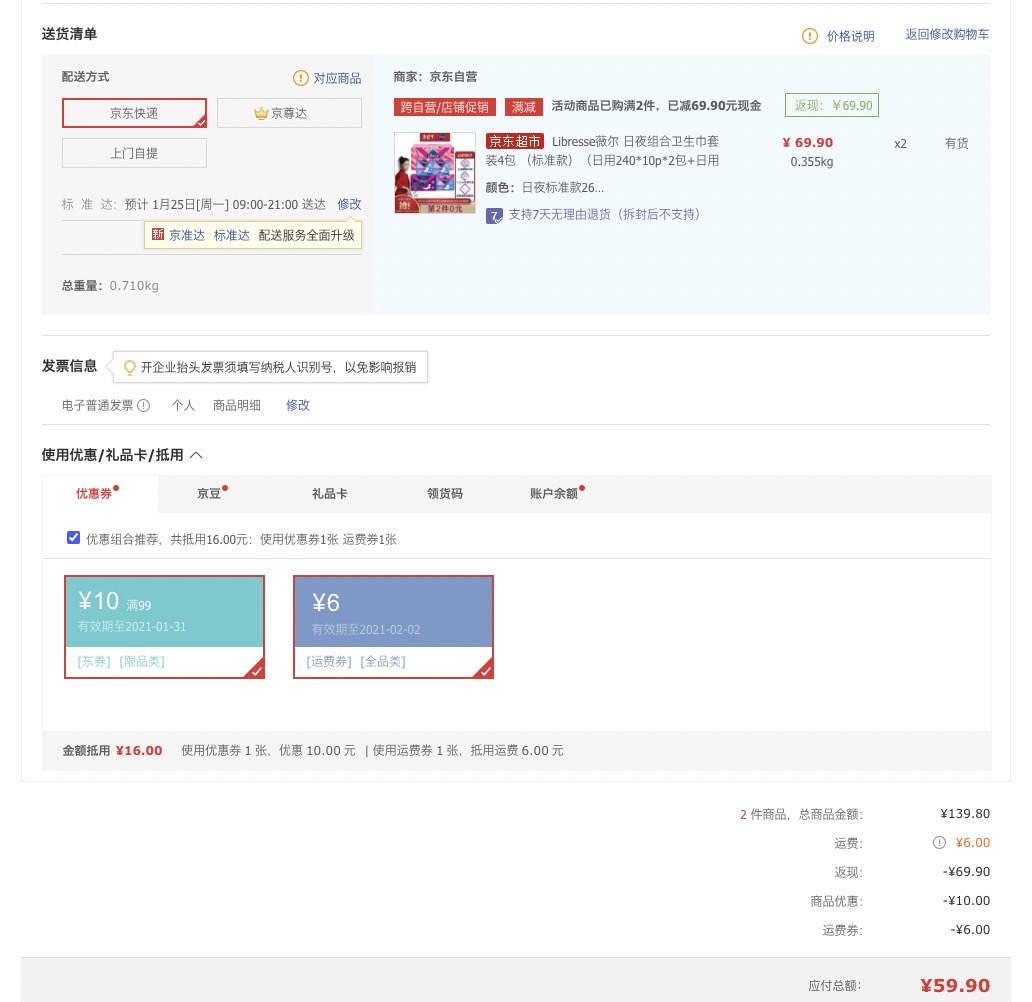Viewport: 1032px width, 1002px height.
Task: Click 支持7天无理由退货 link
Action: [604, 215]
